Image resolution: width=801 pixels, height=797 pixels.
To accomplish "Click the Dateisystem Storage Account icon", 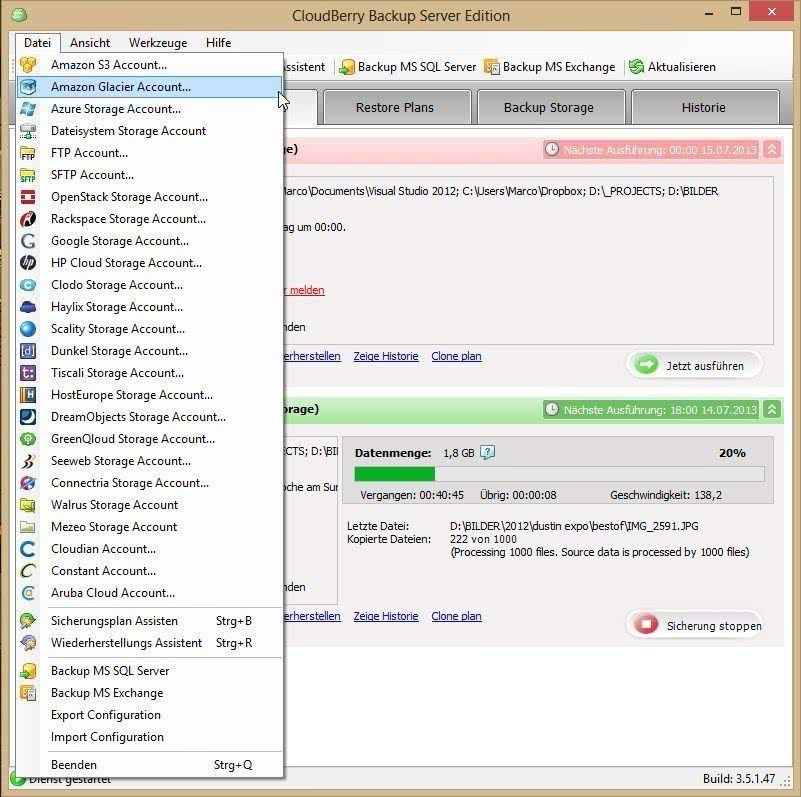I will point(28,131).
